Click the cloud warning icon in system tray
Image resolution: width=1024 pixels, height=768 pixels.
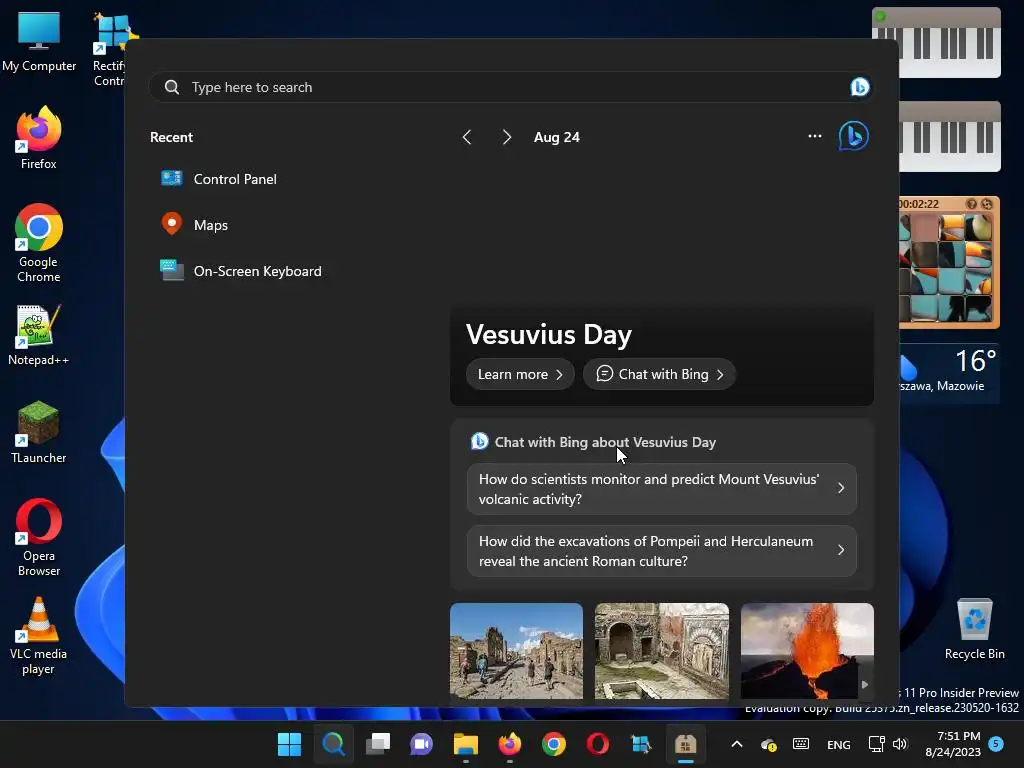(769, 744)
